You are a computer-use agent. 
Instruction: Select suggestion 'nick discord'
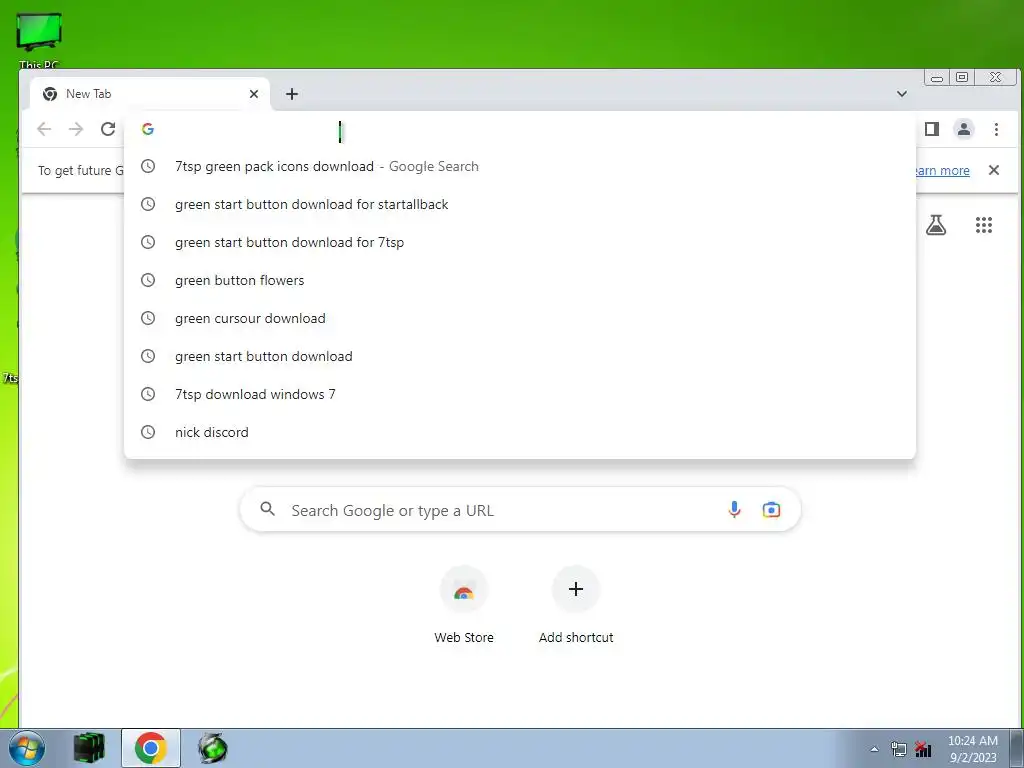[519, 432]
